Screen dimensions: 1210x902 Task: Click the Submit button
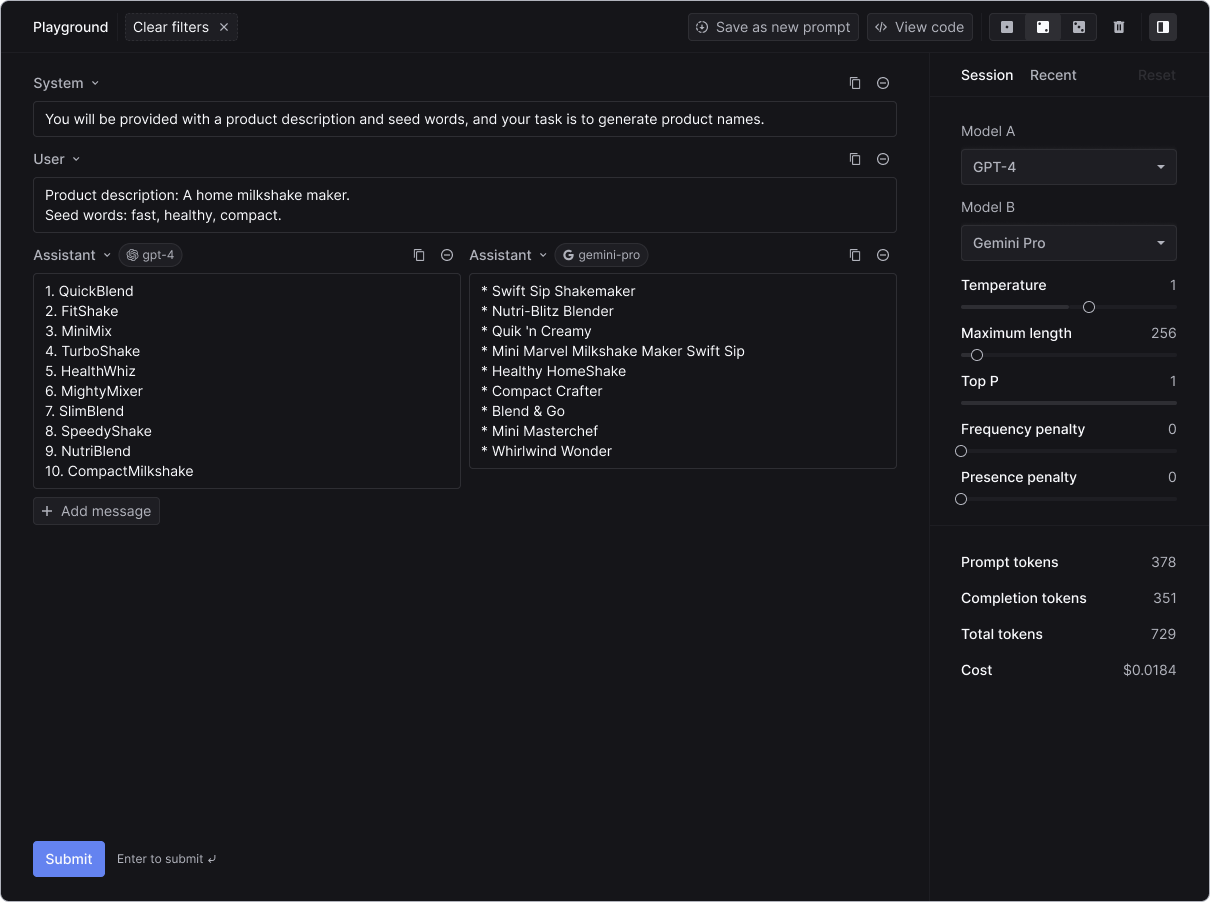69,859
